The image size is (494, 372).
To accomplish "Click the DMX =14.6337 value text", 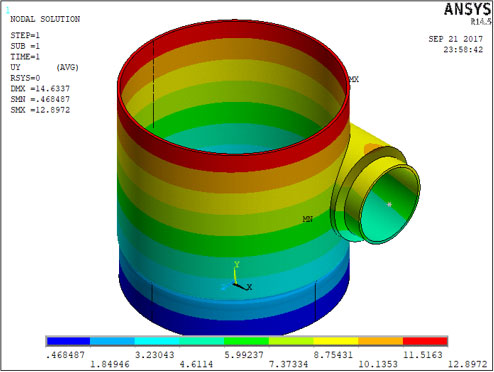I will [x=40, y=89].
